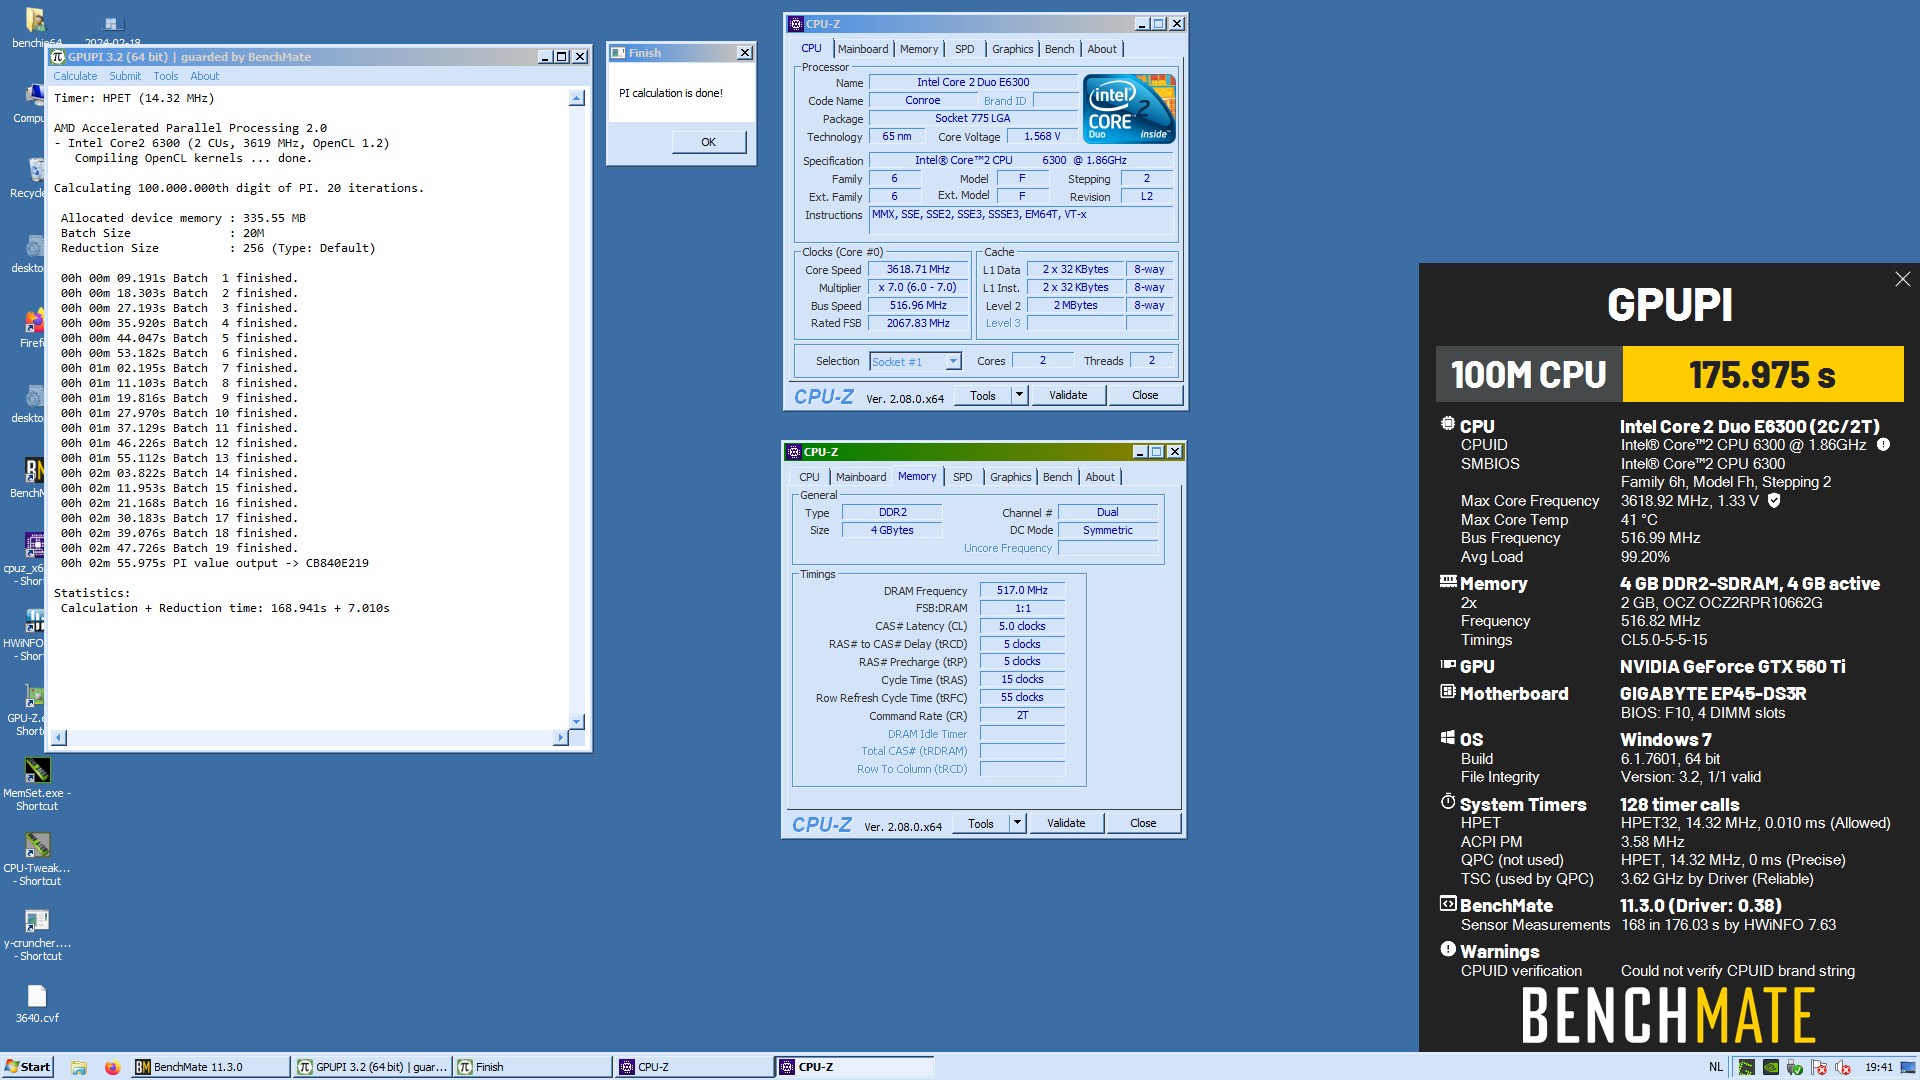The height and width of the screenshot is (1080, 1920).
Task: Open Graphics tab in the bottom CPU-Z window
Action: coord(1010,477)
